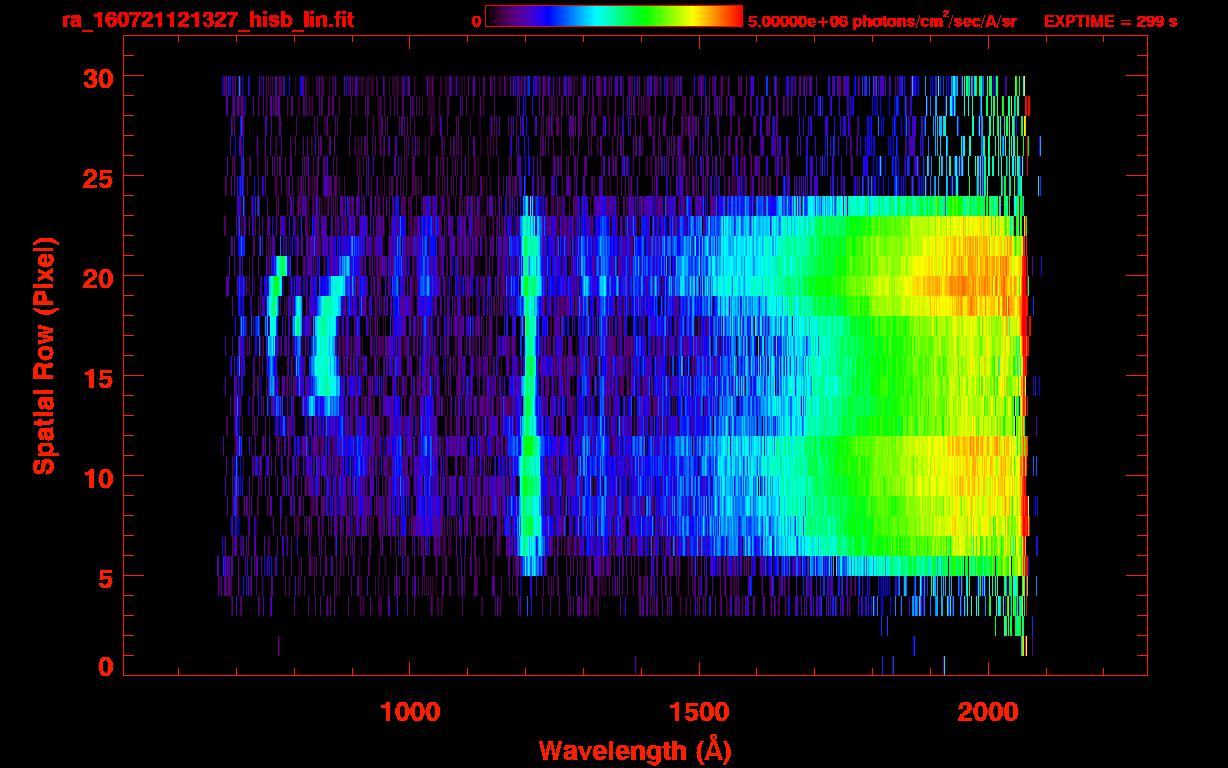Click the x-axis tick label 2000
The width and height of the screenshot is (1228, 768).
click(x=988, y=711)
